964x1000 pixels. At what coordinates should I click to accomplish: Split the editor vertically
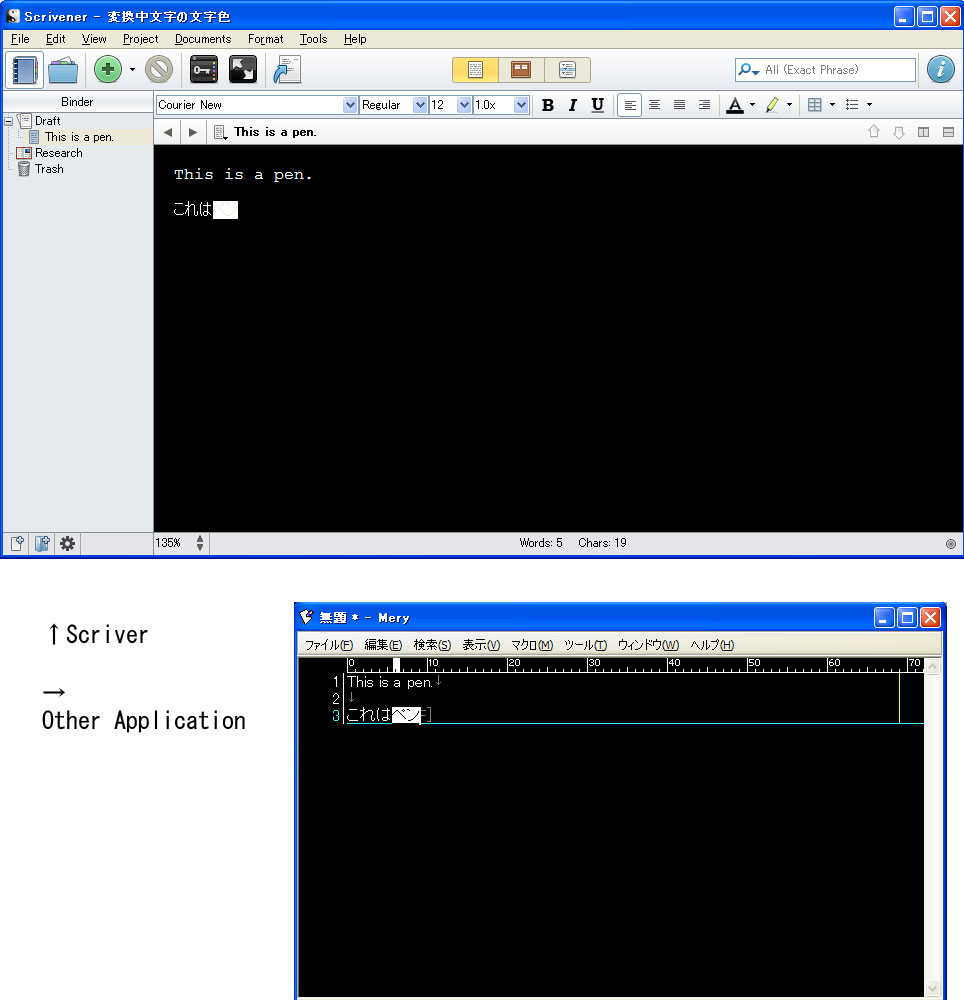pyautogui.click(x=923, y=132)
